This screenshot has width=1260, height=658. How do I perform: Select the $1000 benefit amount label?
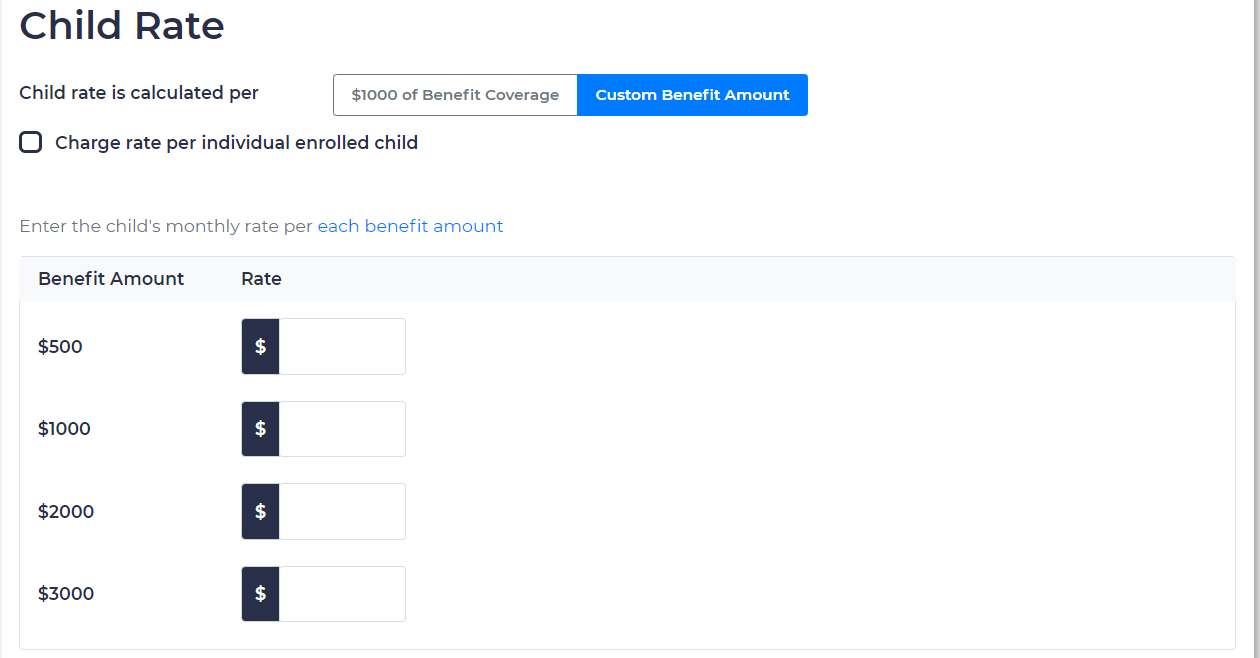point(66,428)
